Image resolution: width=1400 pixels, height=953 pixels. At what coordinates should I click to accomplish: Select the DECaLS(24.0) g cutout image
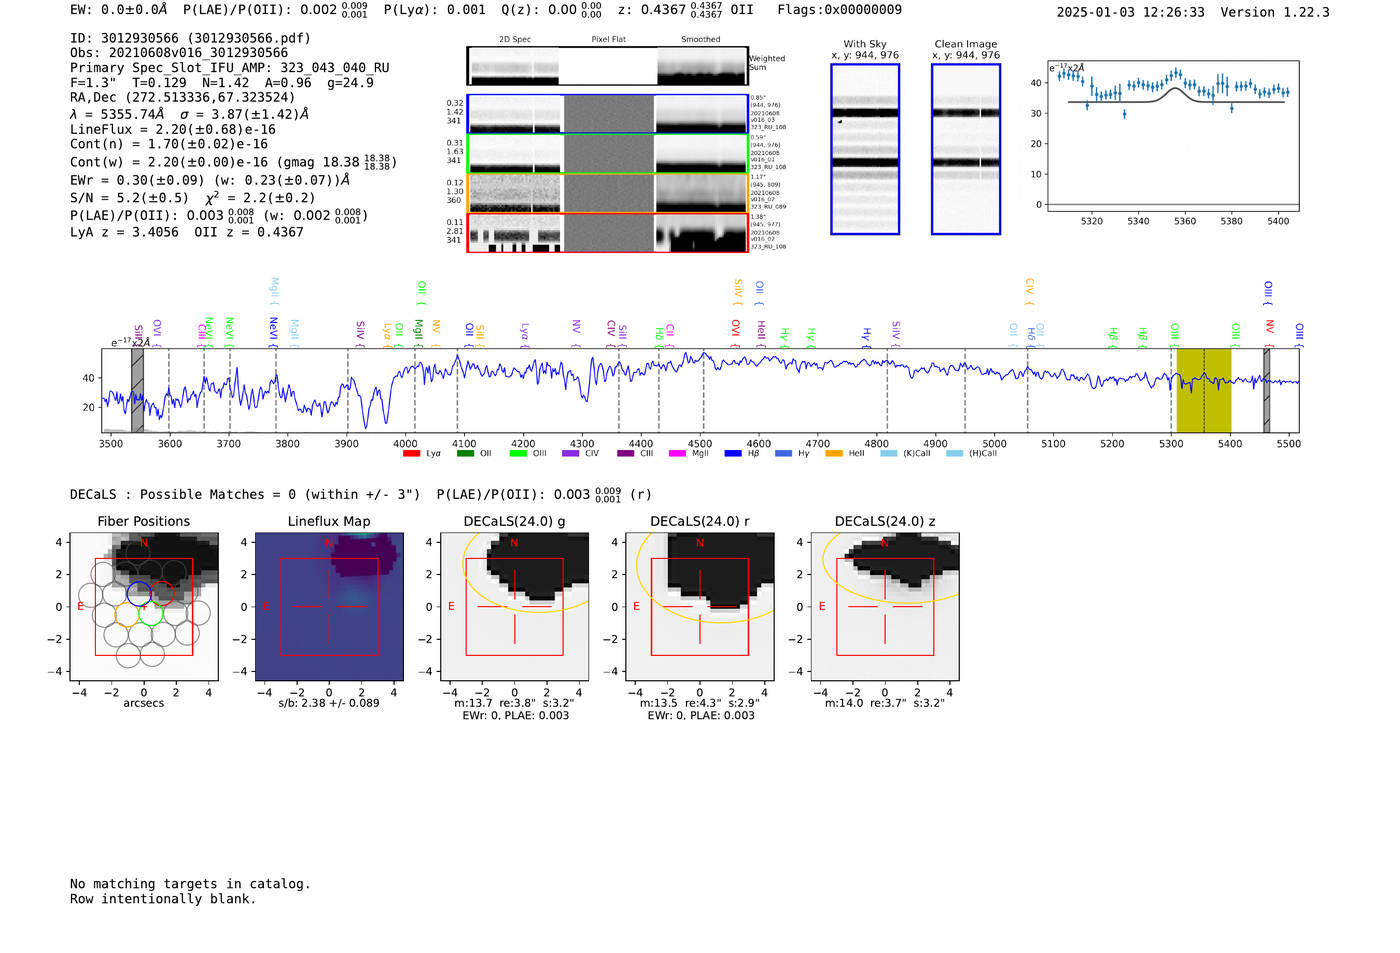point(515,607)
